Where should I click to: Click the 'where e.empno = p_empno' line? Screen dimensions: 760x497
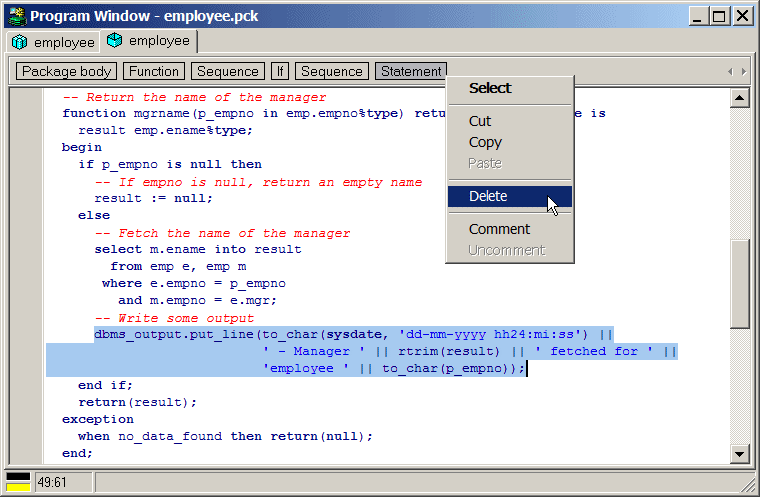[x=194, y=284]
